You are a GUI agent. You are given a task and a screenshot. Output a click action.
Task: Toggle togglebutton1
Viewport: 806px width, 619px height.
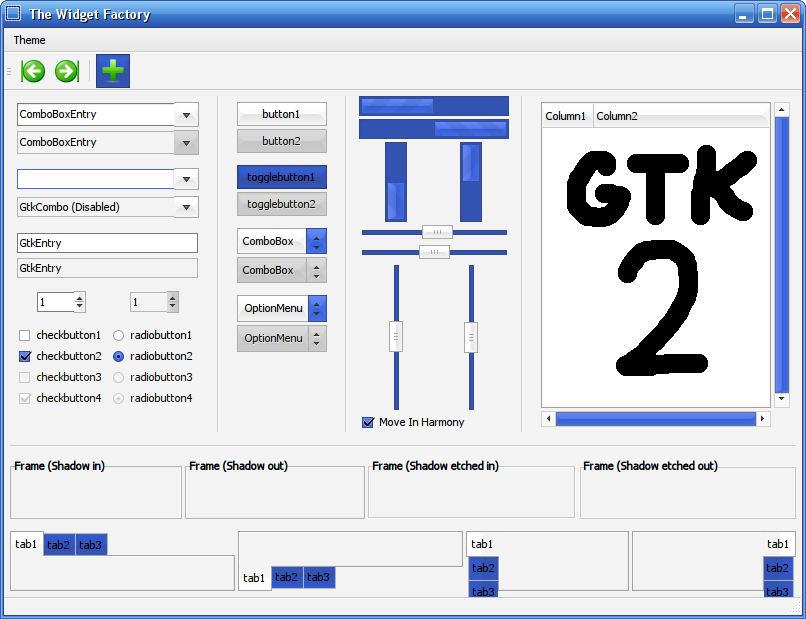[x=282, y=177]
